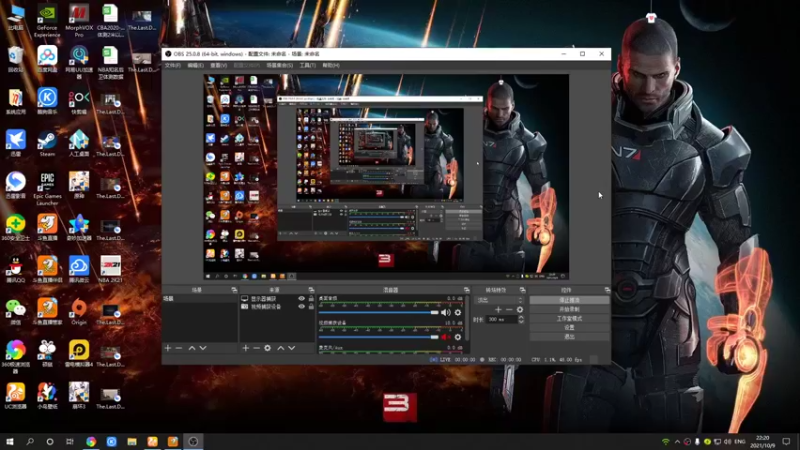The image size is (800, 450).
Task: Open notification center icon in tray
Action: pyautogui.click(x=786, y=441)
